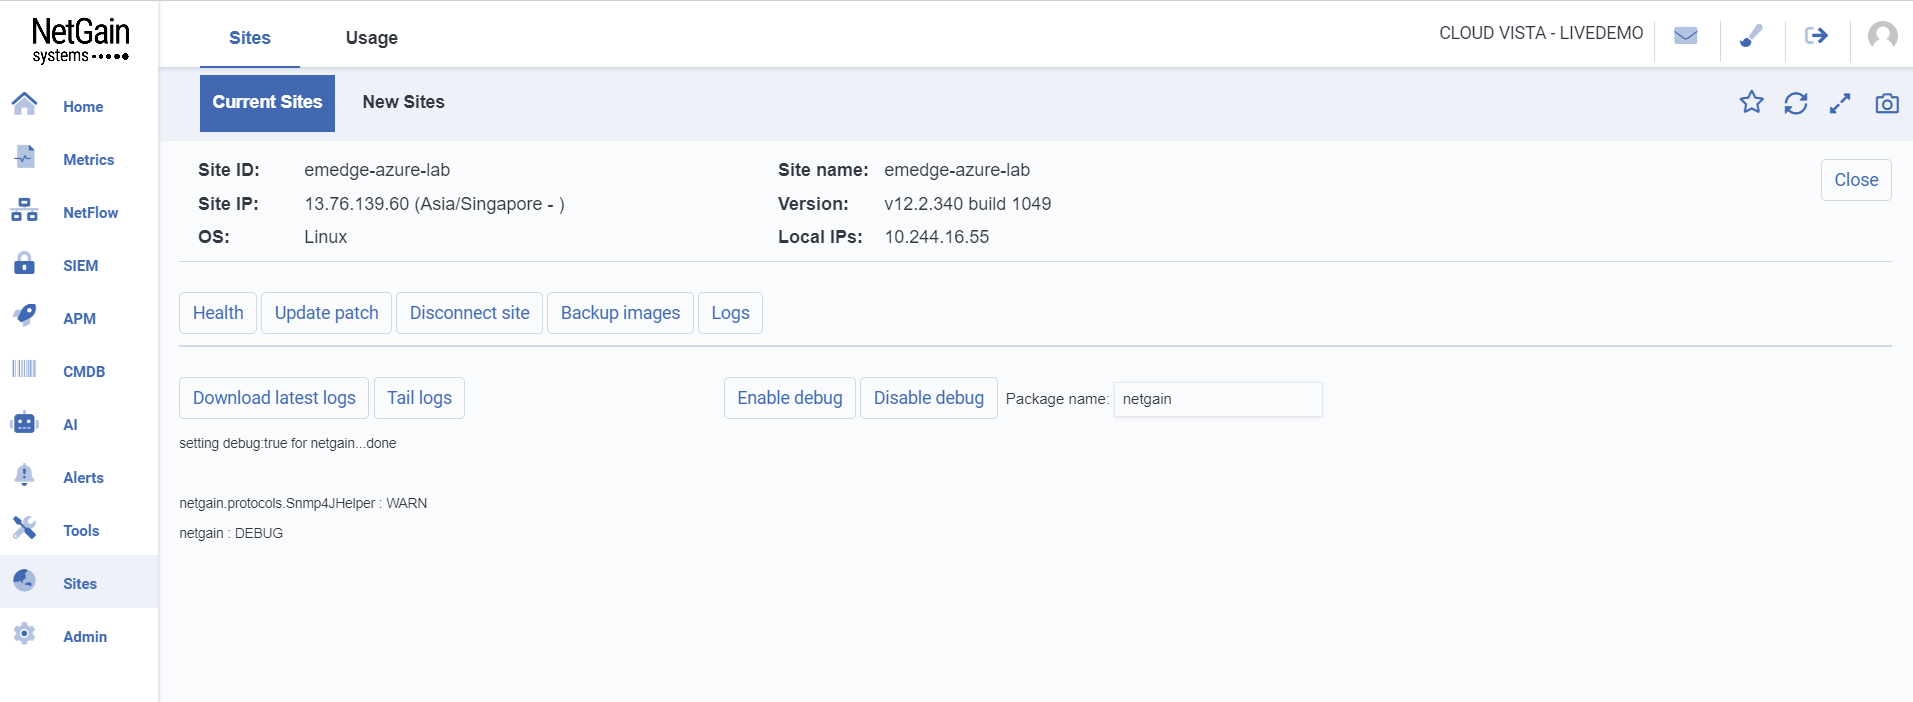Screen dimensions: 1913x702
Task: Open the Admin menu label
Action: coord(85,637)
